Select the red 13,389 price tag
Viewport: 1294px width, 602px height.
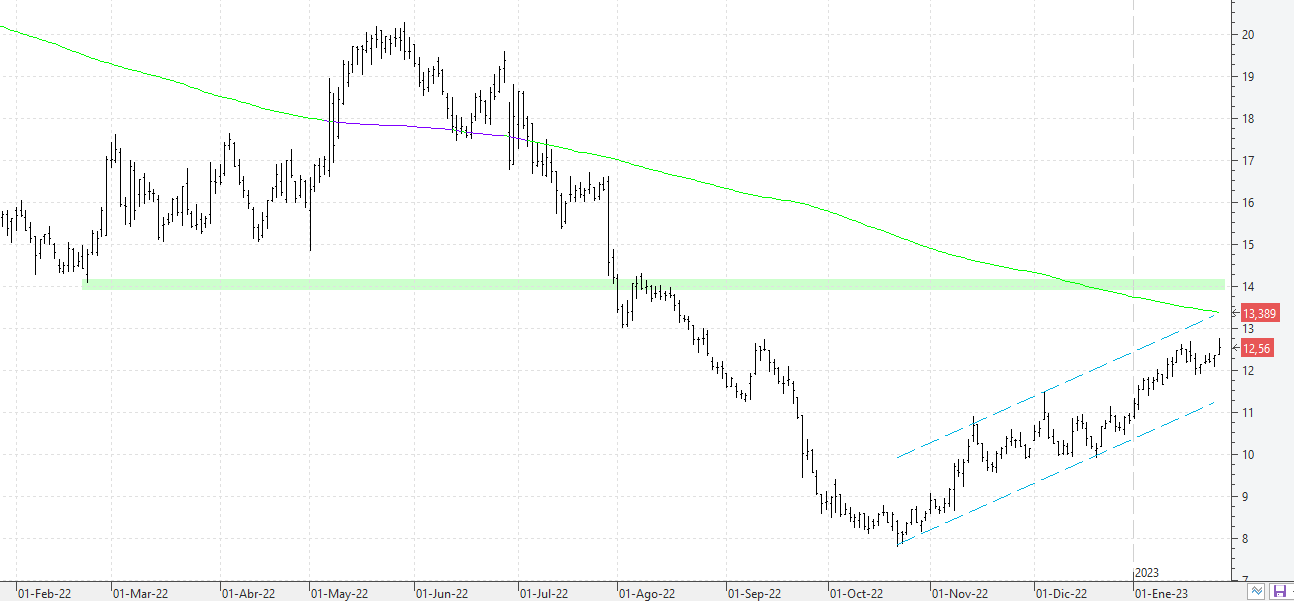pyautogui.click(x=1261, y=314)
